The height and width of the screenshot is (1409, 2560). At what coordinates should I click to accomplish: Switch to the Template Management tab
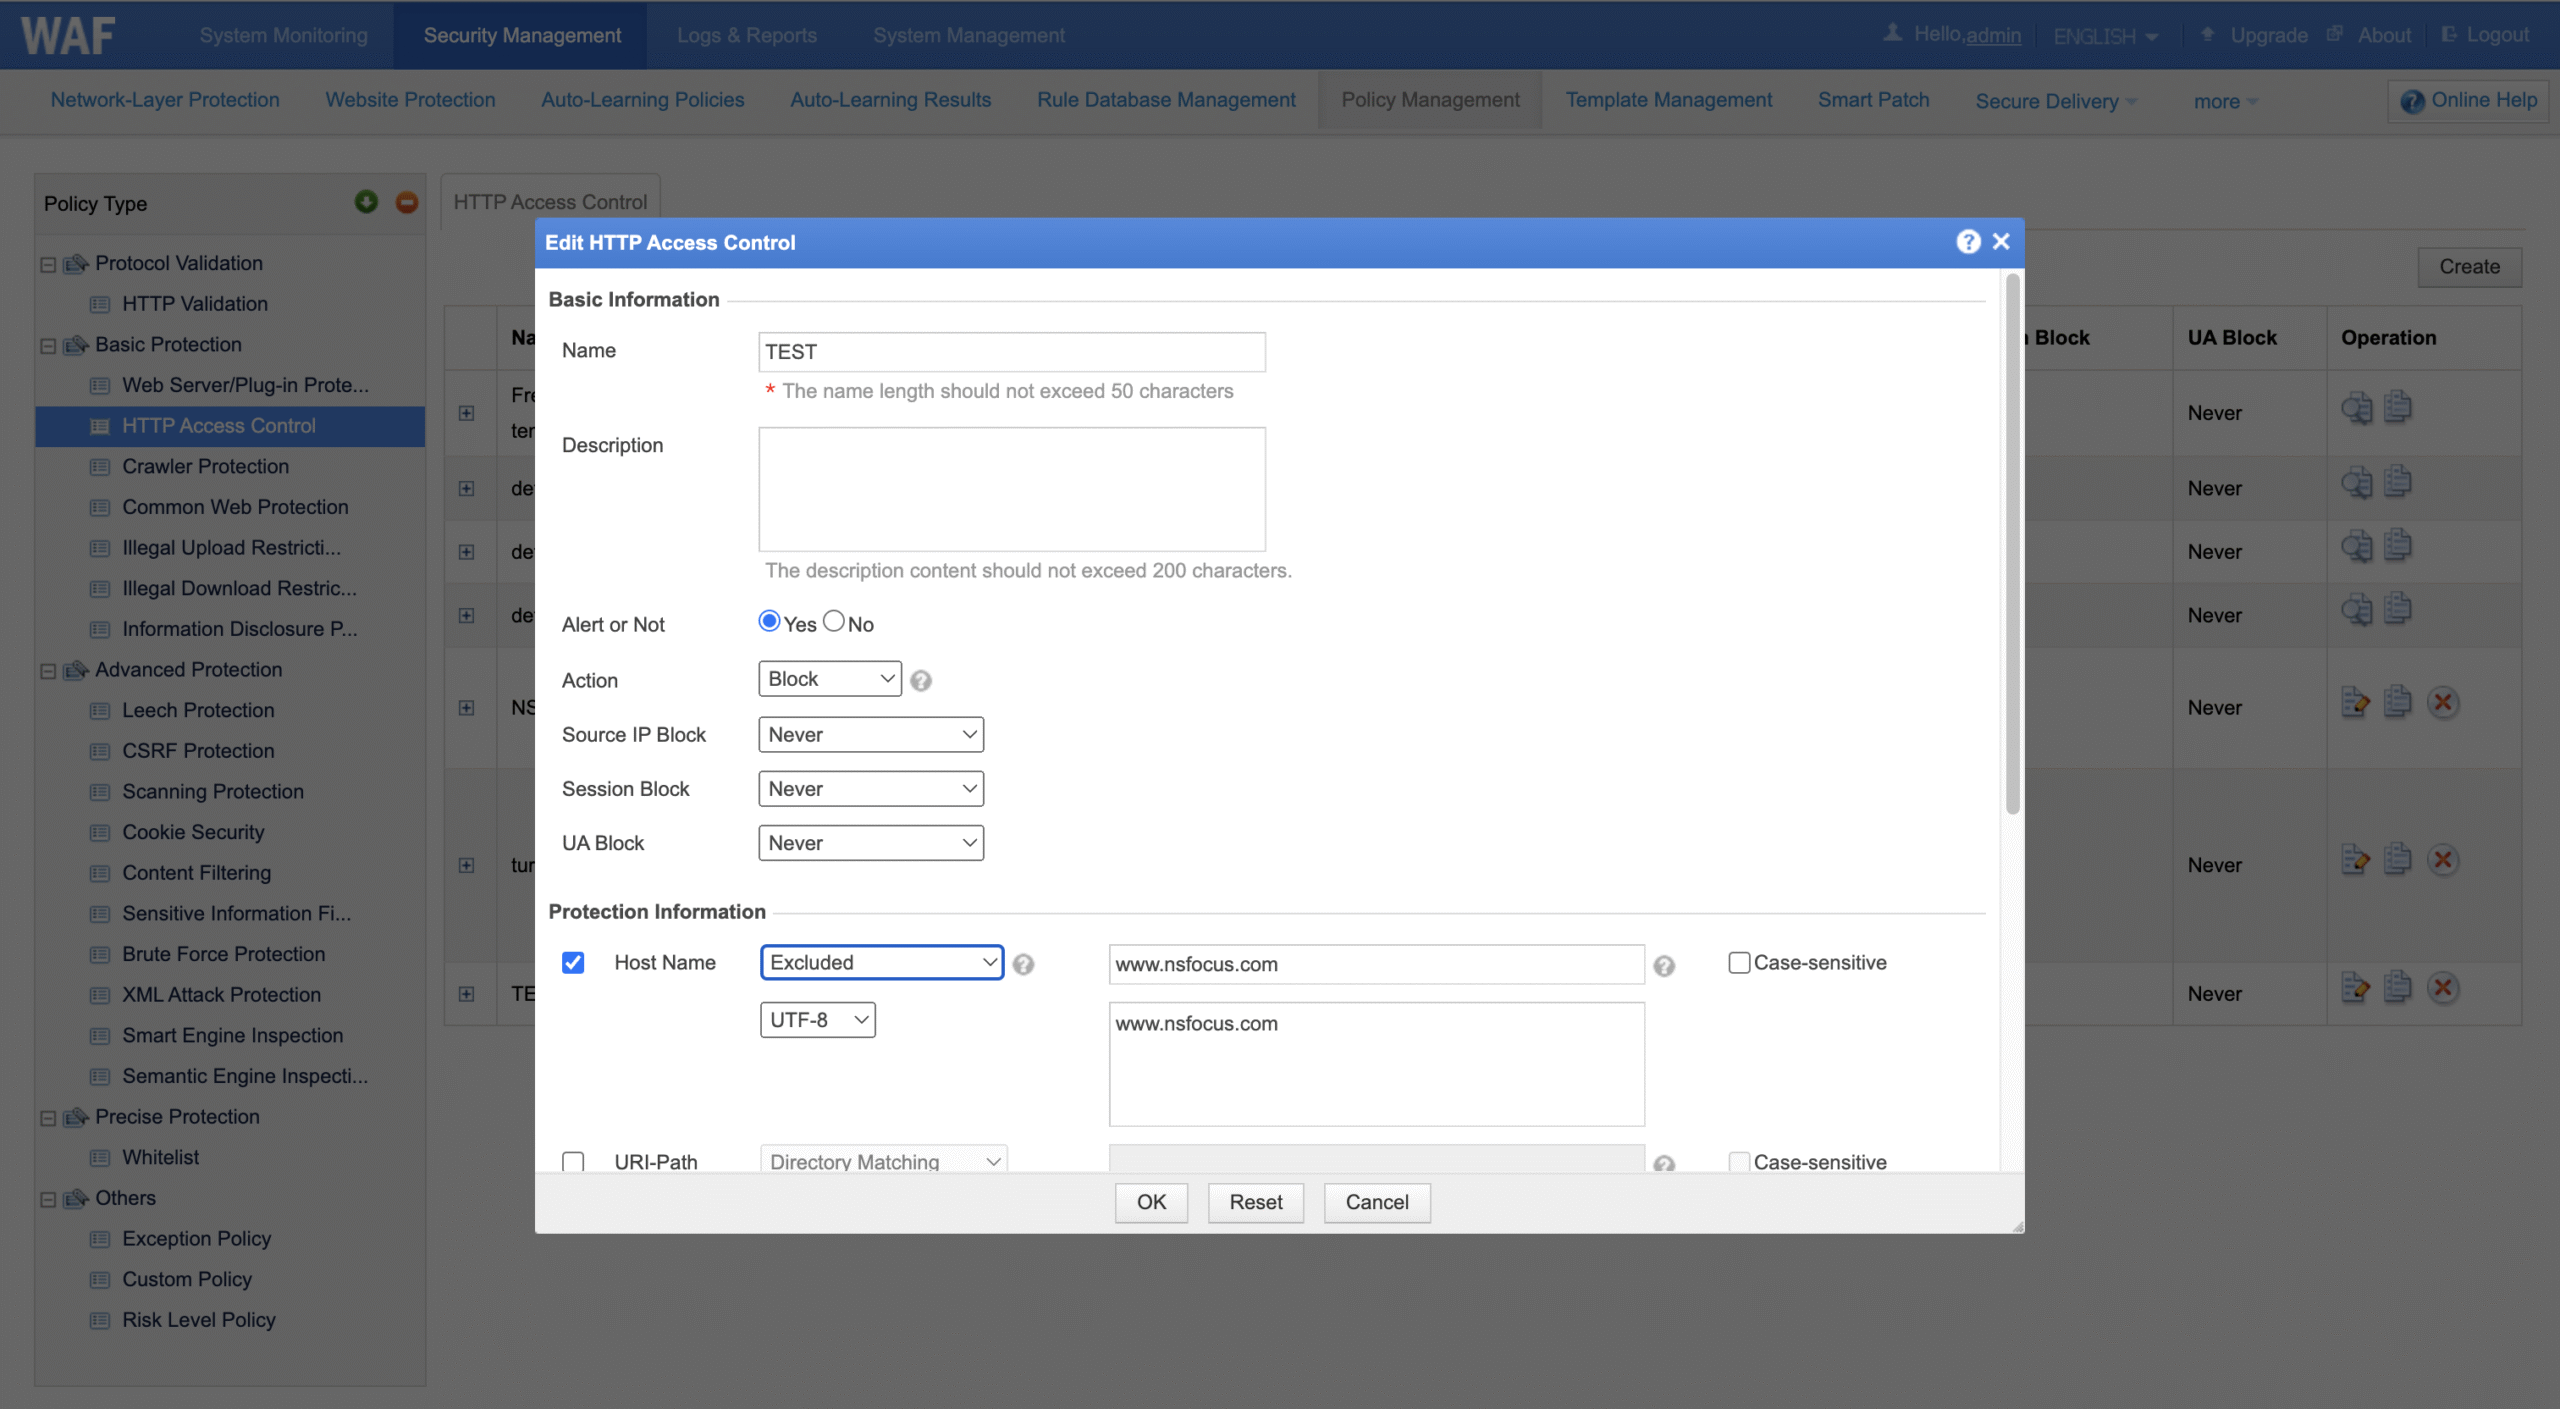point(1668,100)
